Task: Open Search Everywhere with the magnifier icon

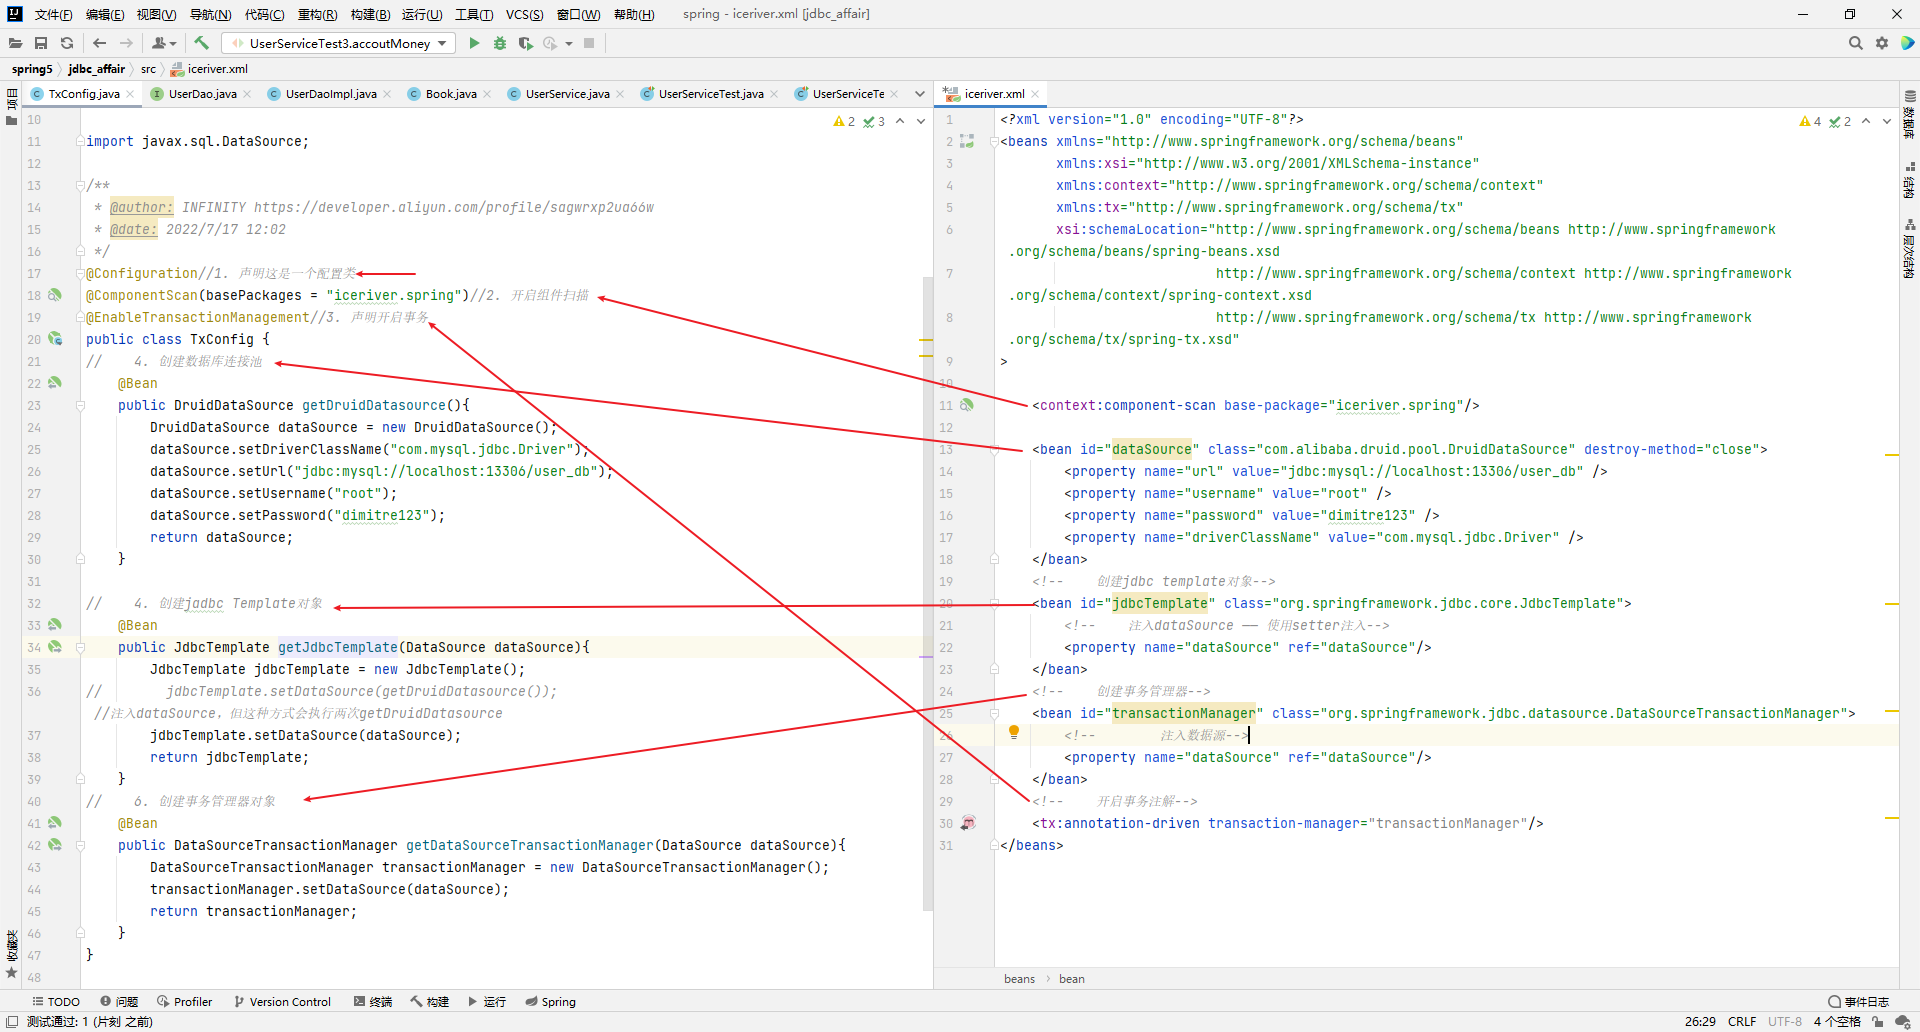Action: pyautogui.click(x=1856, y=43)
